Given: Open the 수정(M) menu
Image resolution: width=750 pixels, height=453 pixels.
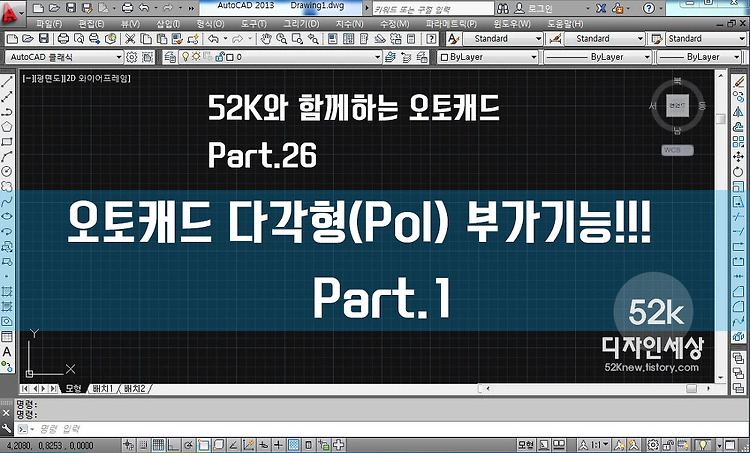Looking at the screenshot, I should [395, 23].
